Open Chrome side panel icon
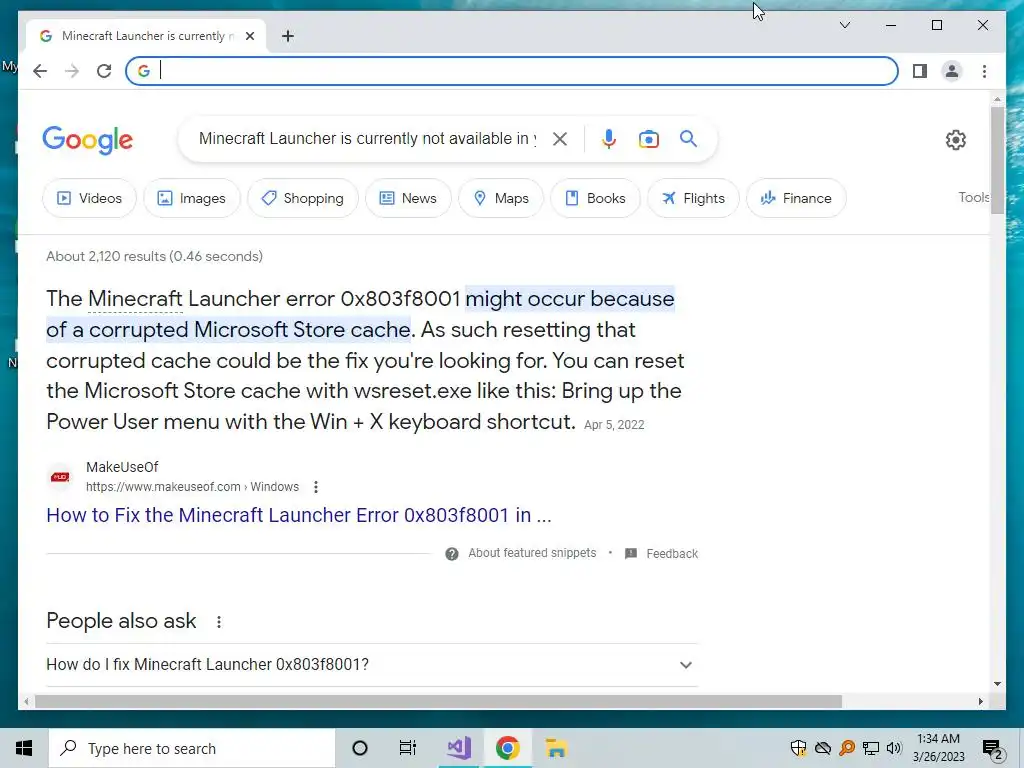The width and height of the screenshot is (1024, 768). coord(920,71)
